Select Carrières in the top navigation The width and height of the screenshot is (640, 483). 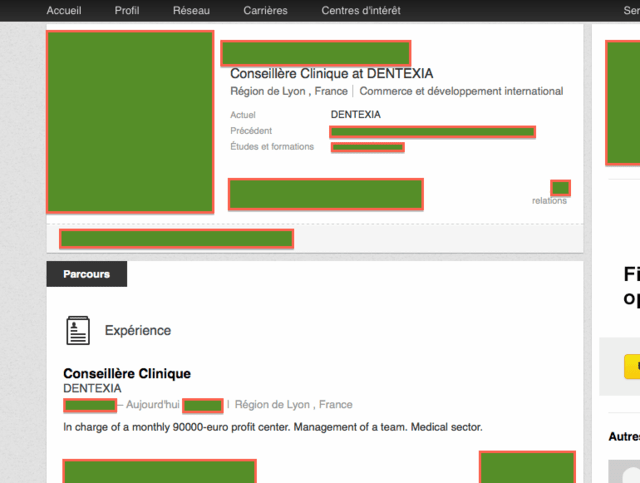[265, 10]
